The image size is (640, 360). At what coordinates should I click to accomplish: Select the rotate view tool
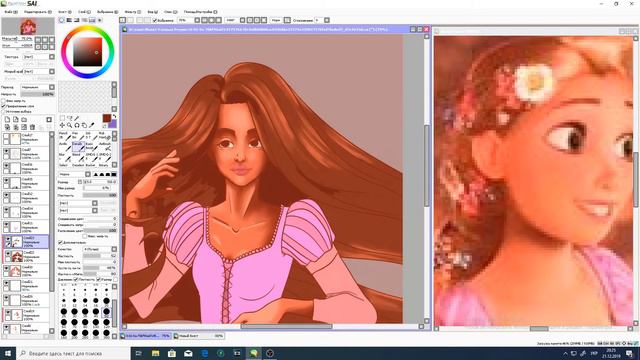(77, 125)
